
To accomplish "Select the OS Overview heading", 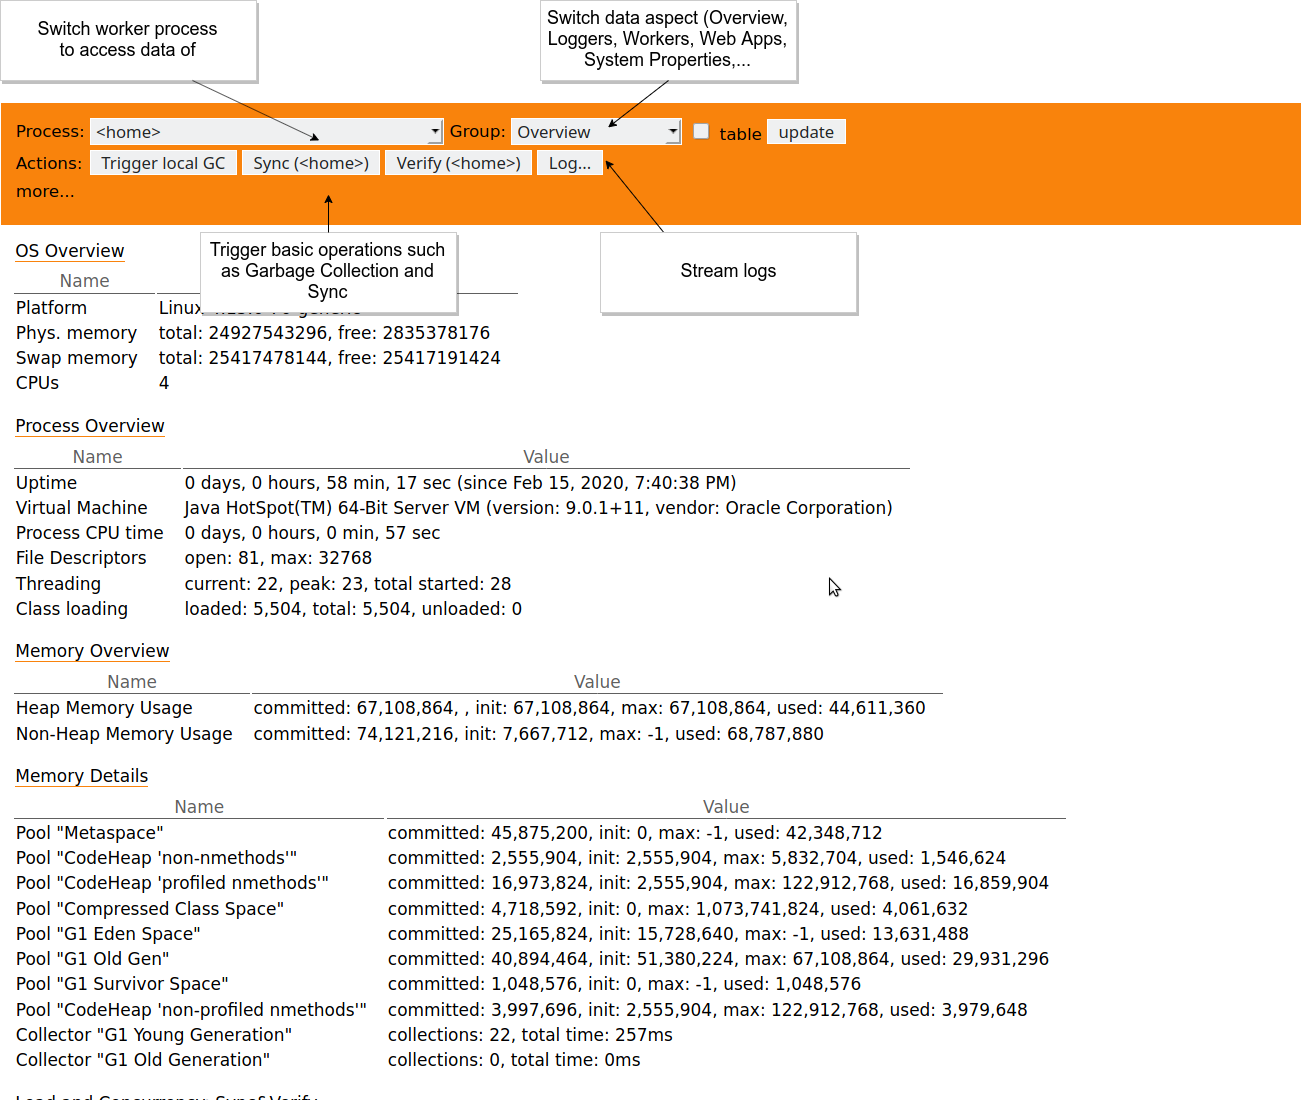I will [x=70, y=251].
